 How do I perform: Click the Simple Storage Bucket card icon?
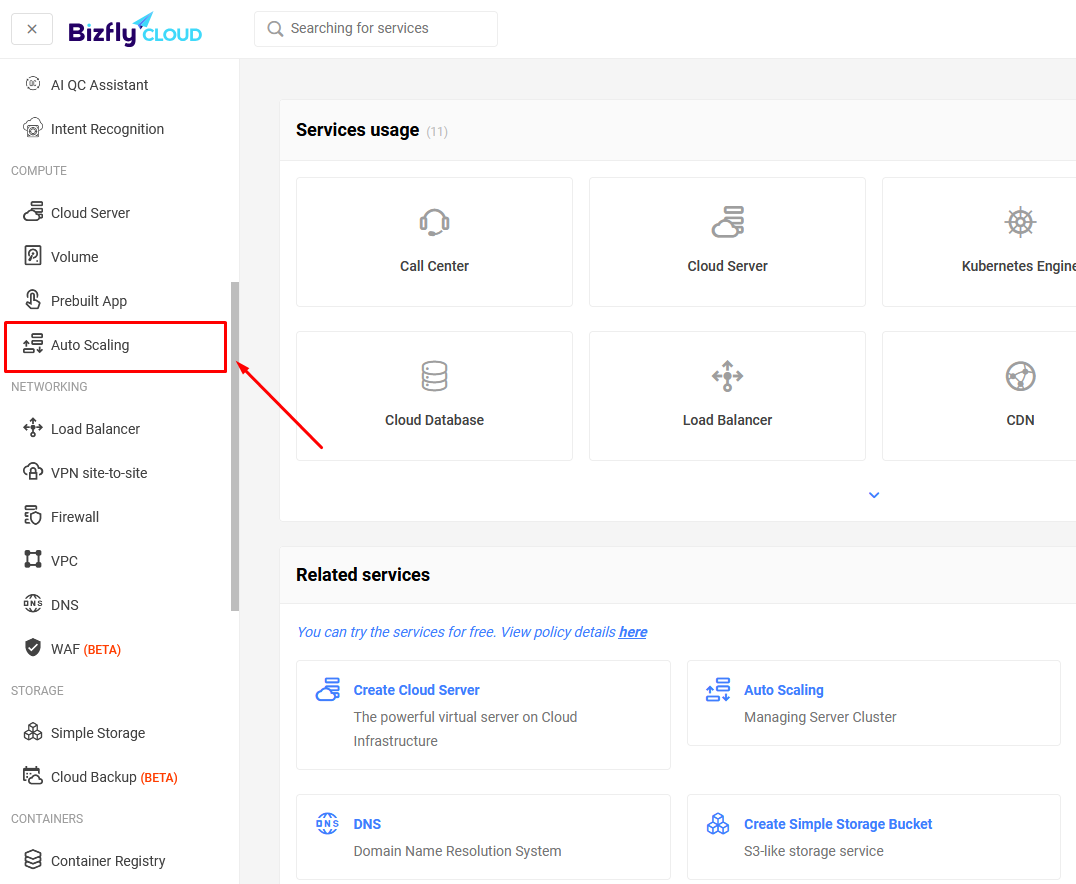[x=718, y=823]
